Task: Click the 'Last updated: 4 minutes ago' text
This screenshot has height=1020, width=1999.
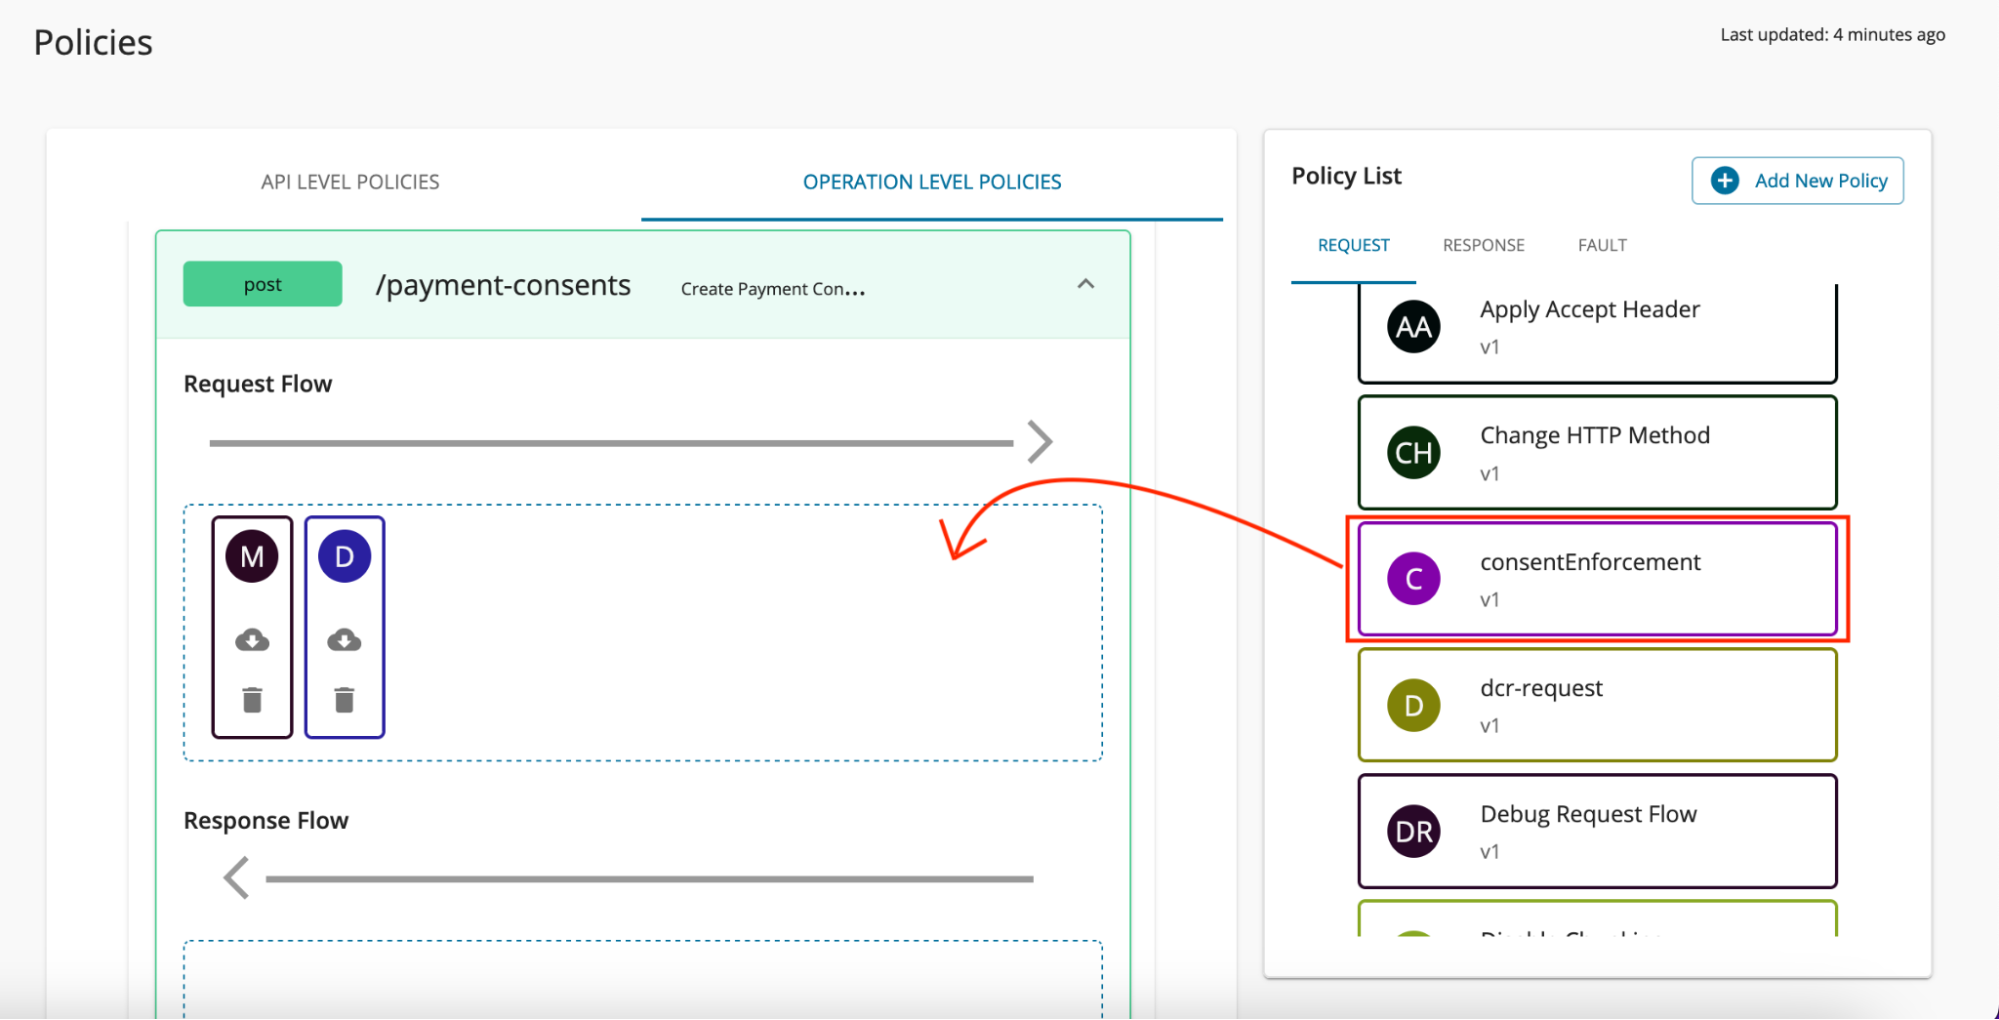Action: coord(1832,34)
